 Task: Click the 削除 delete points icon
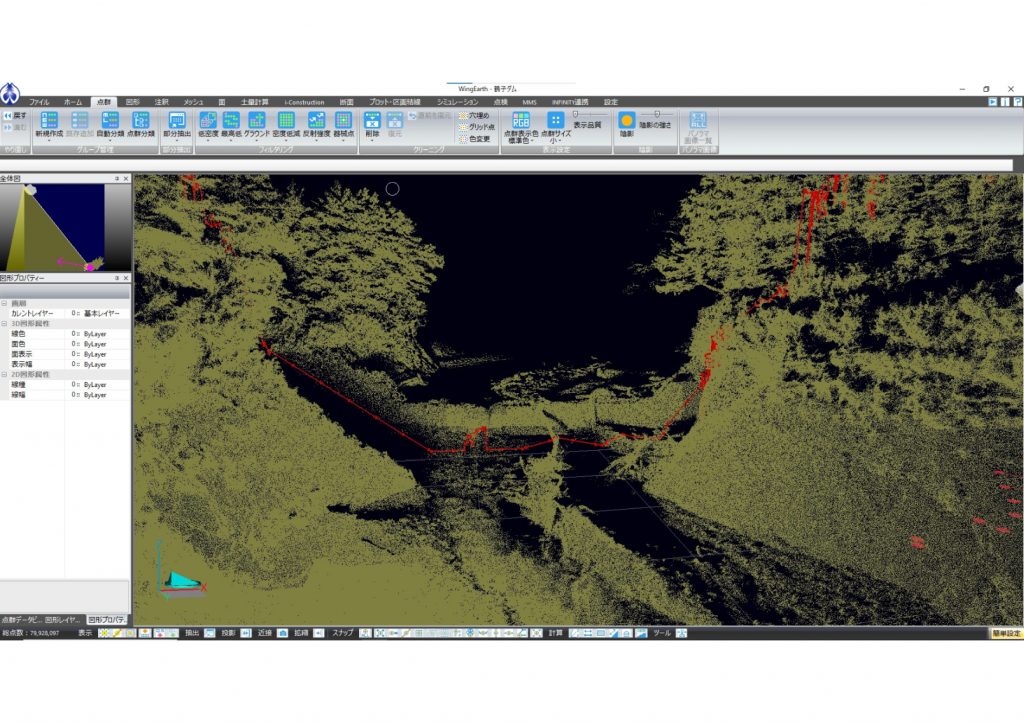click(x=372, y=121)
